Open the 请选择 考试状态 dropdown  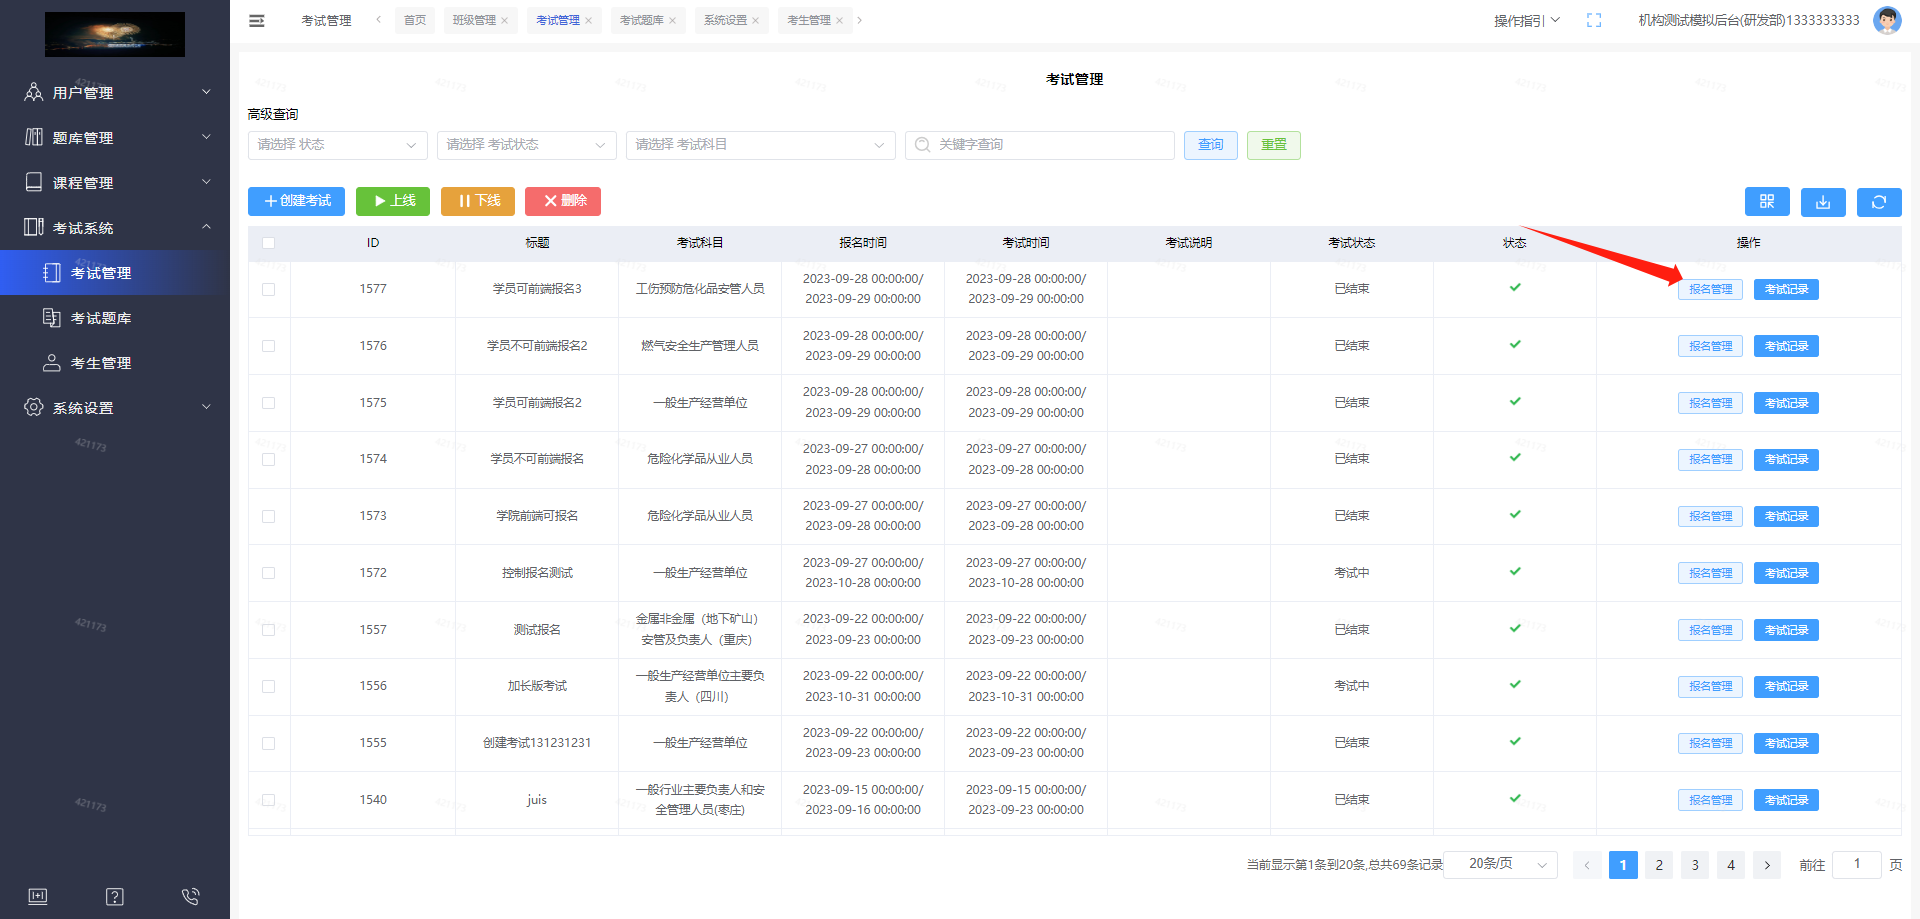[x=526, y=145]
